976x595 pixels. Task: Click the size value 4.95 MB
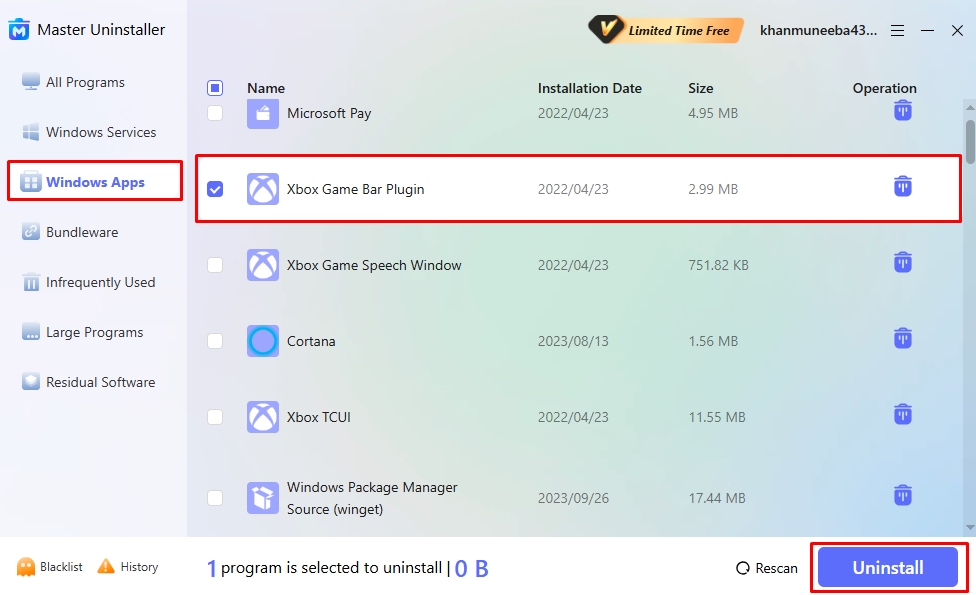click(713, 113)
